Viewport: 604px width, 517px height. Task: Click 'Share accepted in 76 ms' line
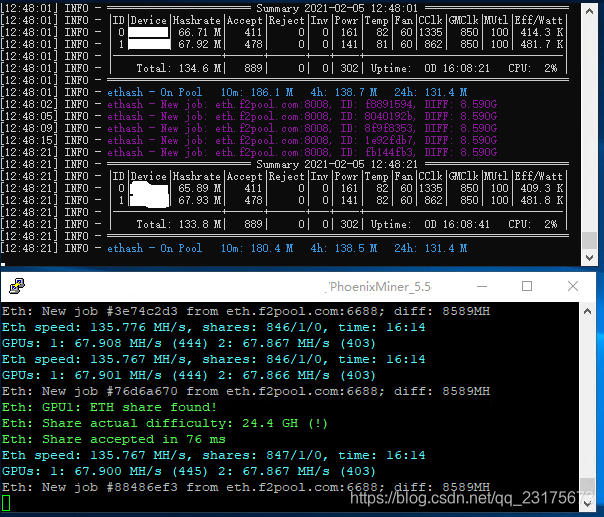pyautogui.click(x=114, y=439)
